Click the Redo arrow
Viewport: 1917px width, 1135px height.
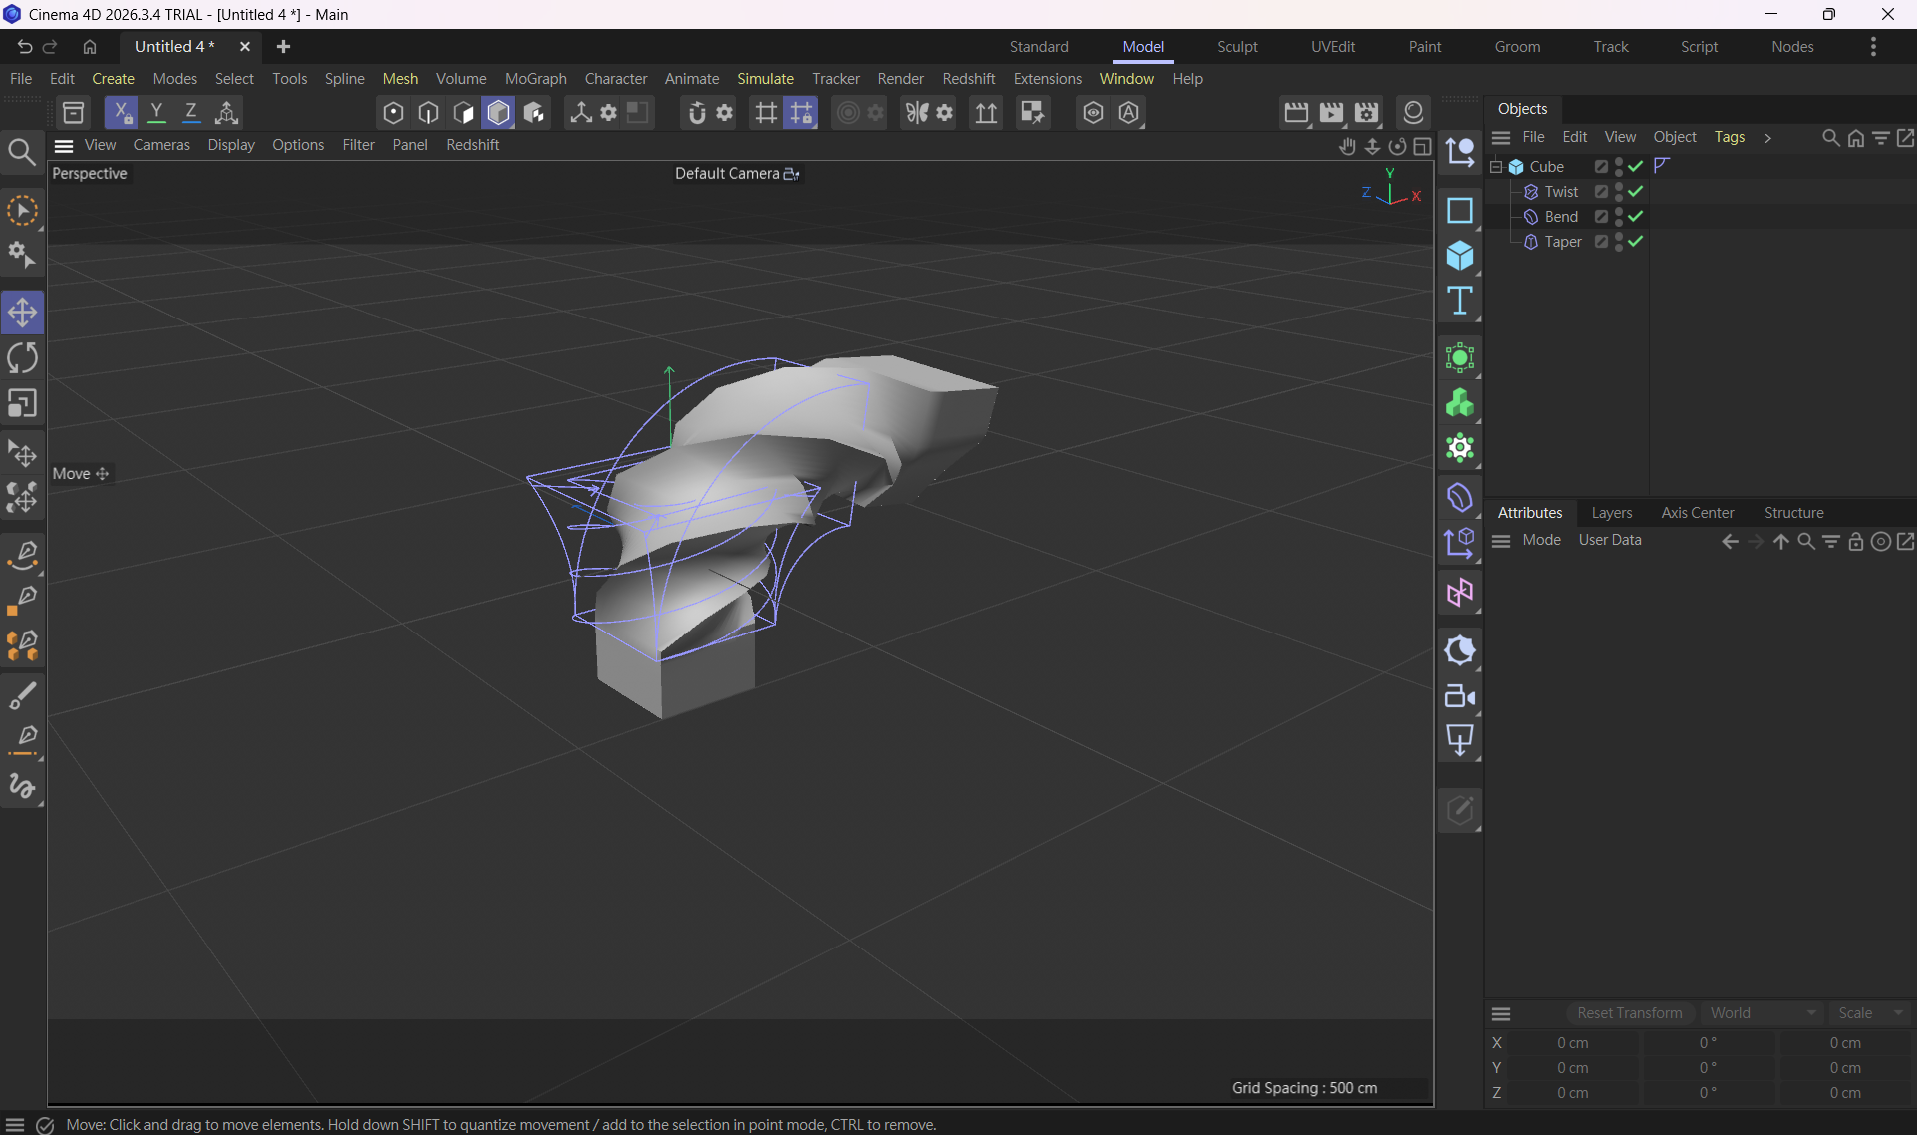(50, 47)
